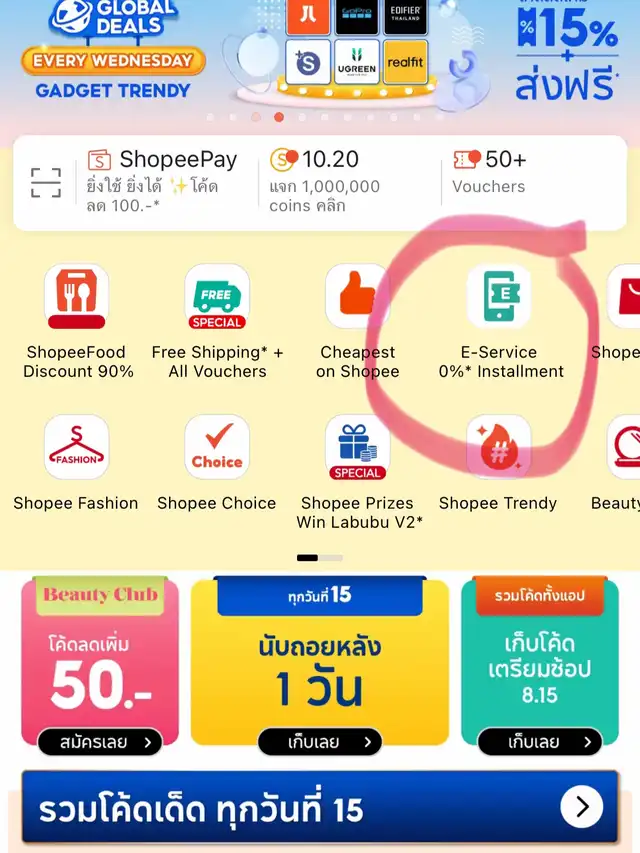
Task: Open the UGREEN brand tile
Action: [x=356, y=61]
